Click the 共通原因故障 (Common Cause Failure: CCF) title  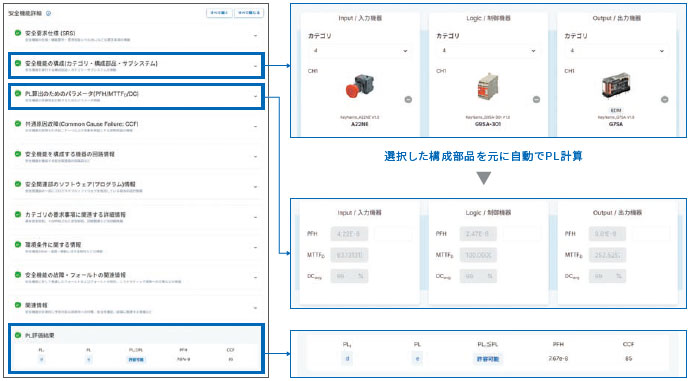[81, 124]
